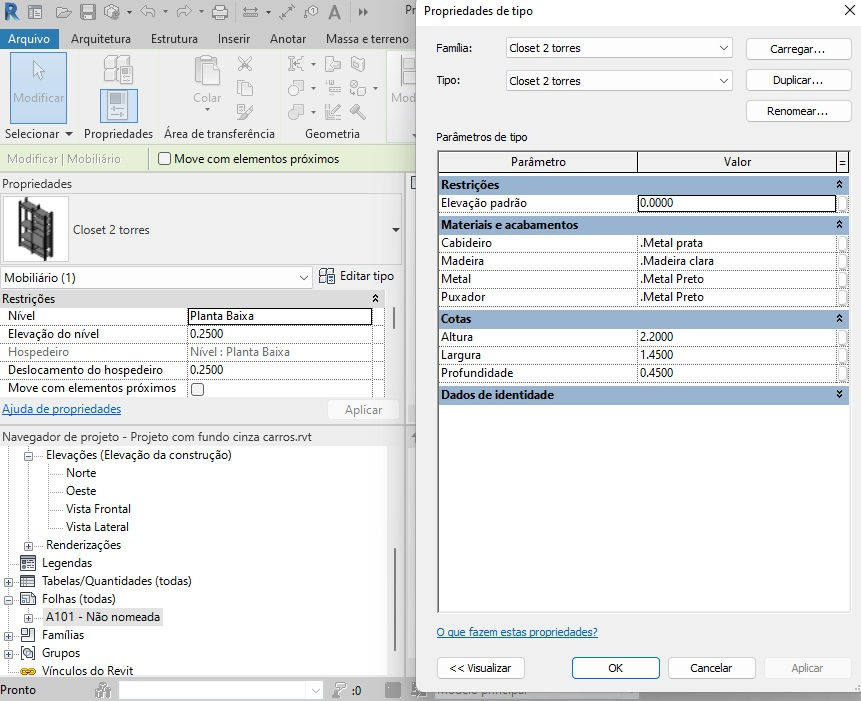Click the Join geometry icon
The width and height of the screenshot is (861, 701).
pyautogui.click(x=296, y=112)
